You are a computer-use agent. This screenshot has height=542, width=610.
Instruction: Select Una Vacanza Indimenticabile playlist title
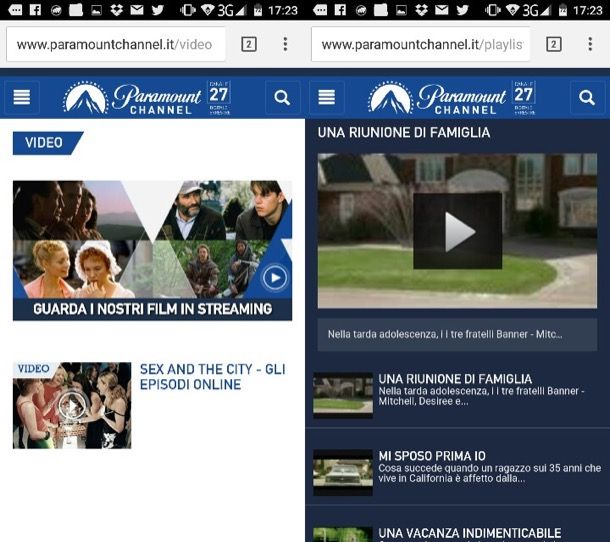[470, 533]
